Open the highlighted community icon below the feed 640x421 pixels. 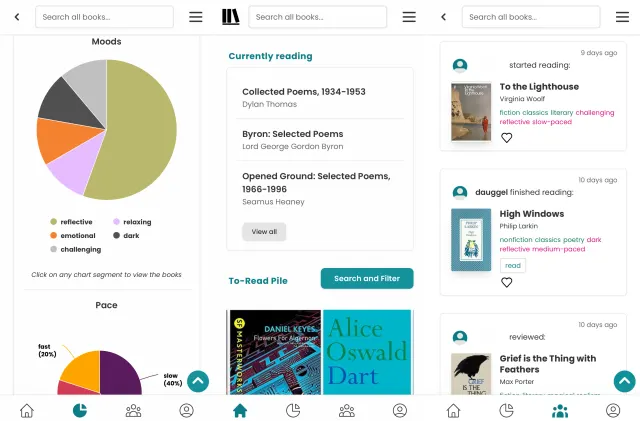click(x=560, y=410)
